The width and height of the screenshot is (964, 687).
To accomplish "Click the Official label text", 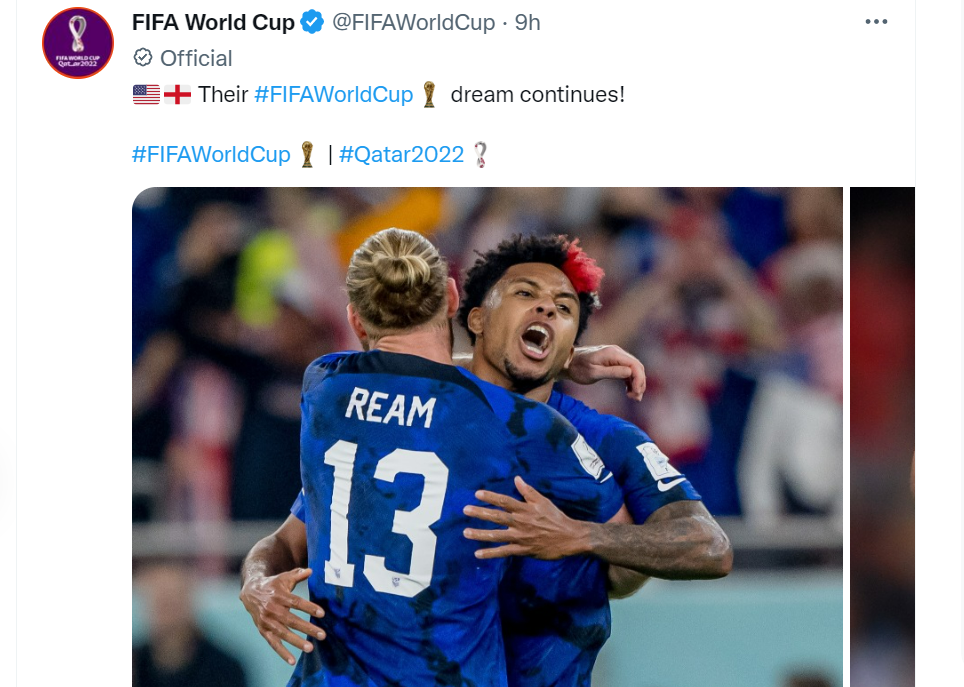I will click(x=196, y=58).
